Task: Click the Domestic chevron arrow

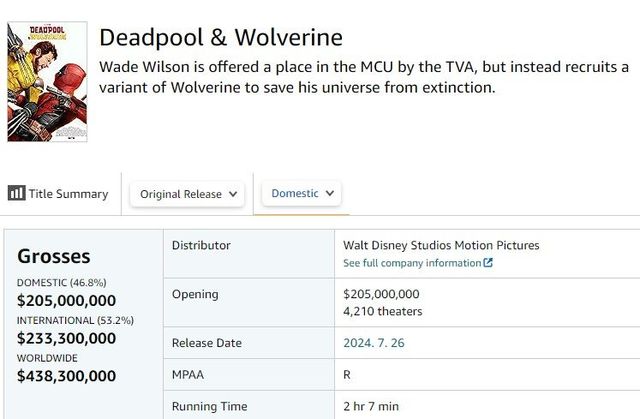Action: click(x=330, y=193)
